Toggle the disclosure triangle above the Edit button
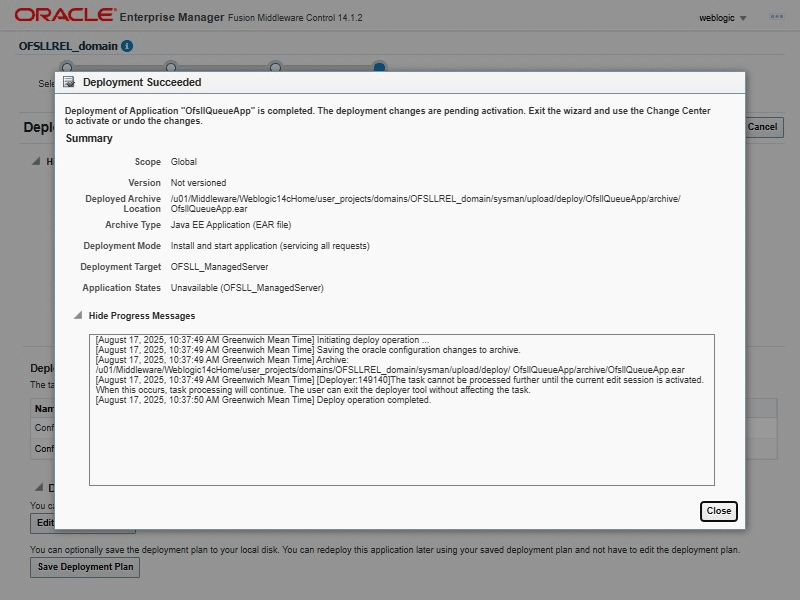 point(36,488)
